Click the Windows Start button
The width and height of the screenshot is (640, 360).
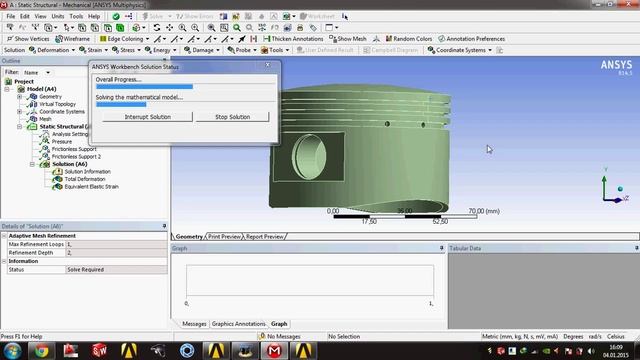(12, 351)
